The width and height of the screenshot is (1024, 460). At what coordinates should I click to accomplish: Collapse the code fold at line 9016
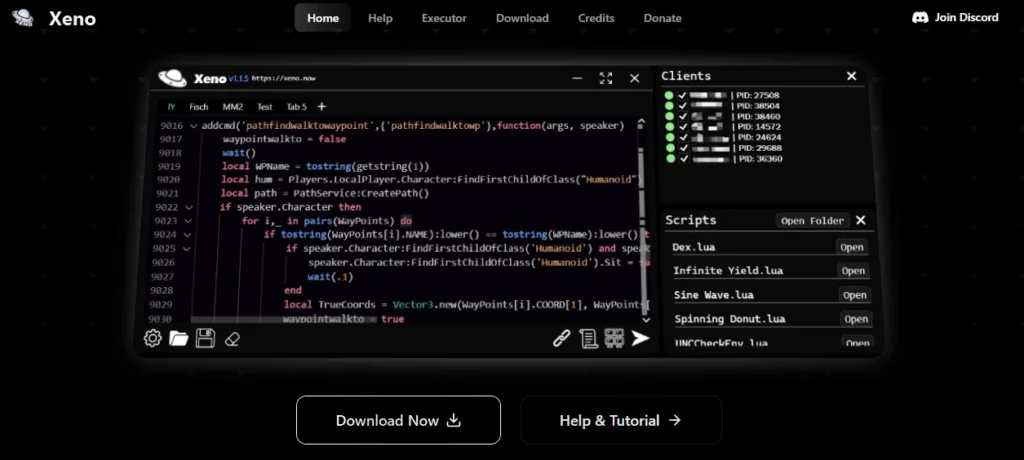coord(193,125)
